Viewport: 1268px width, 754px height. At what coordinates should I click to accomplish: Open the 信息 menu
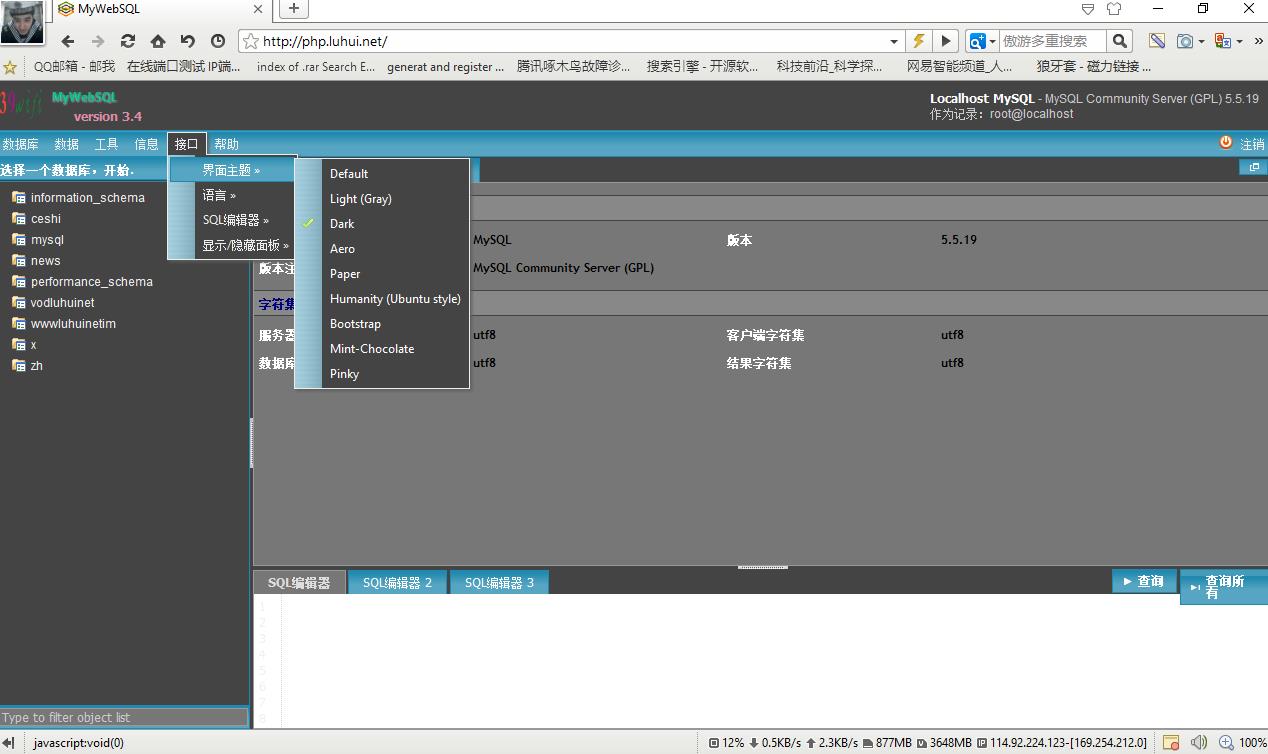(147, 144)
